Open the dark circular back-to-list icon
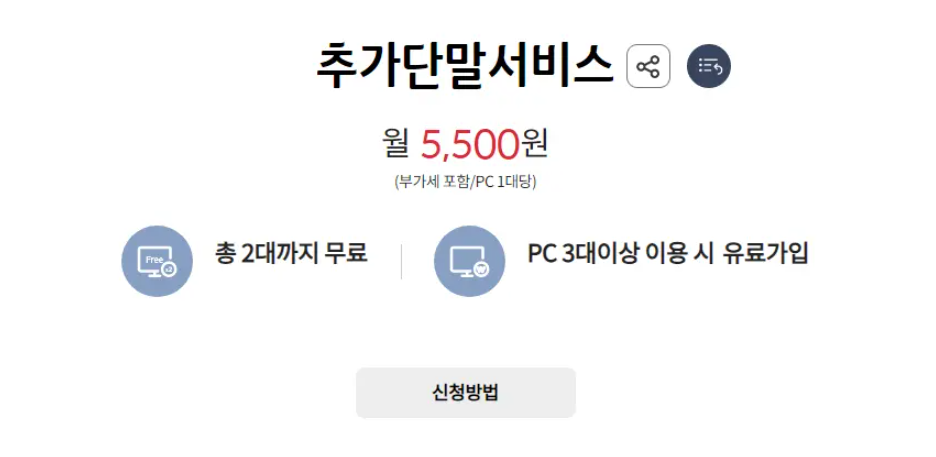 pos(709,66)
